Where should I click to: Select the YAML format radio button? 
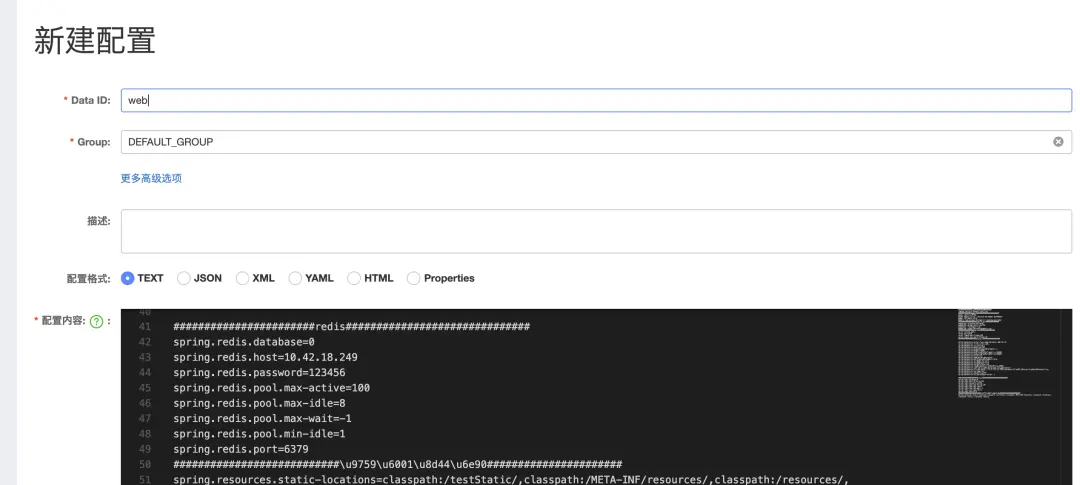coord(295,278)
